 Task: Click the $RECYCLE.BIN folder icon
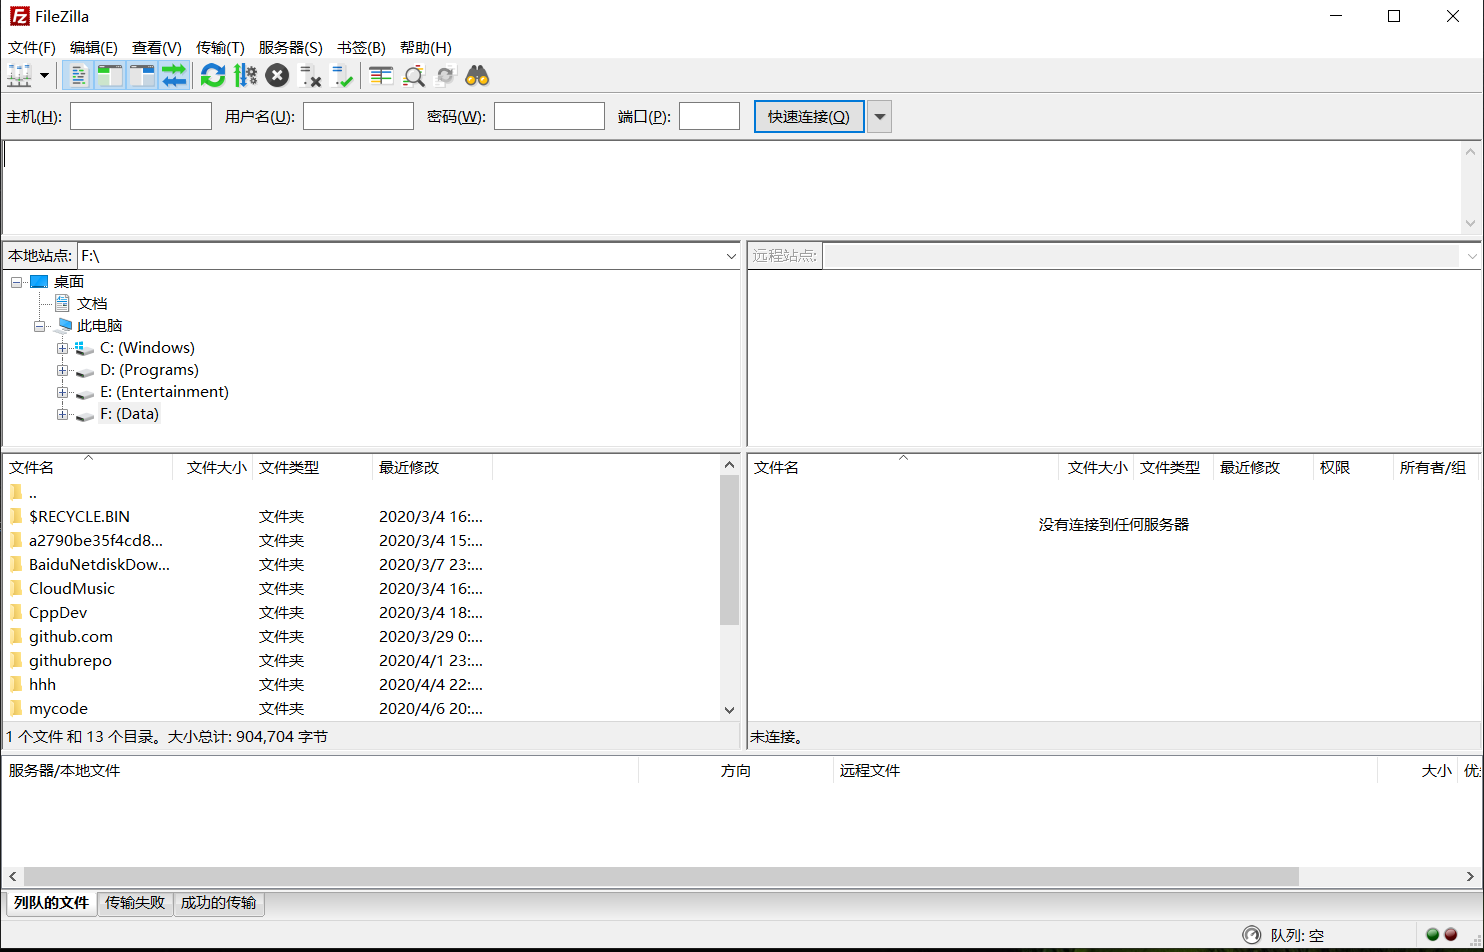[x=16, y=516]
